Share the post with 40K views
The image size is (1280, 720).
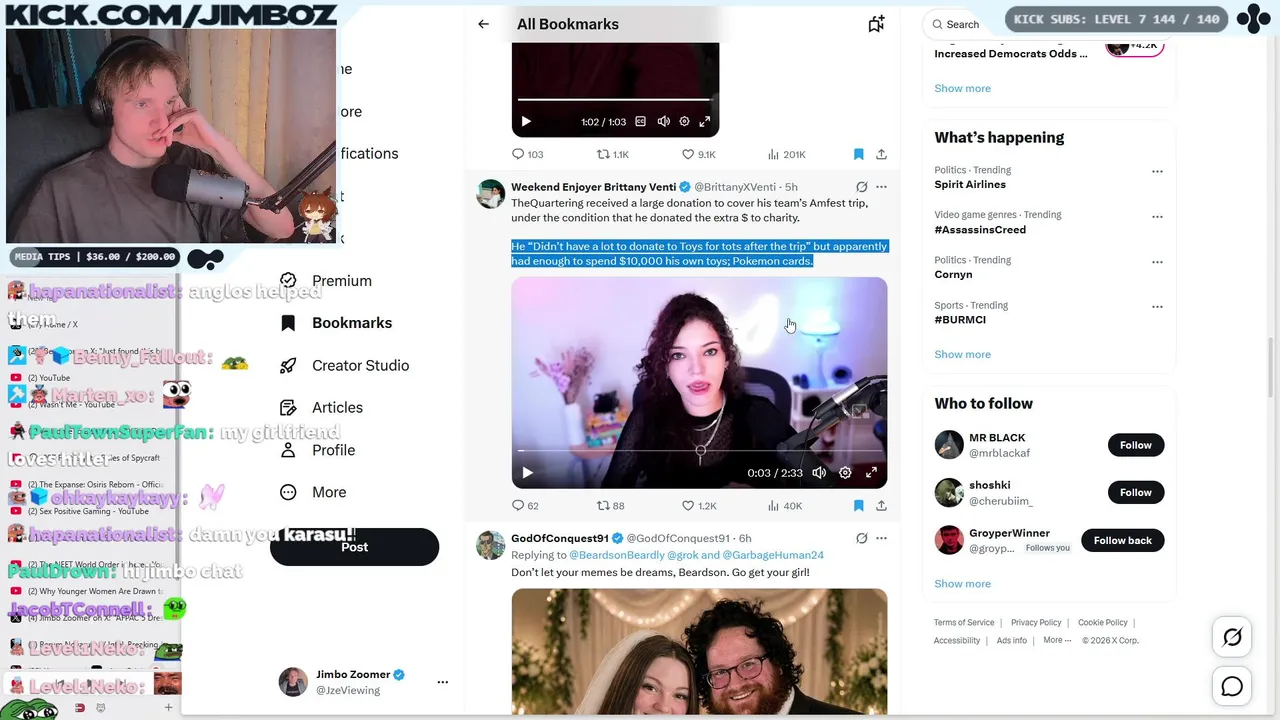[881, 506]
